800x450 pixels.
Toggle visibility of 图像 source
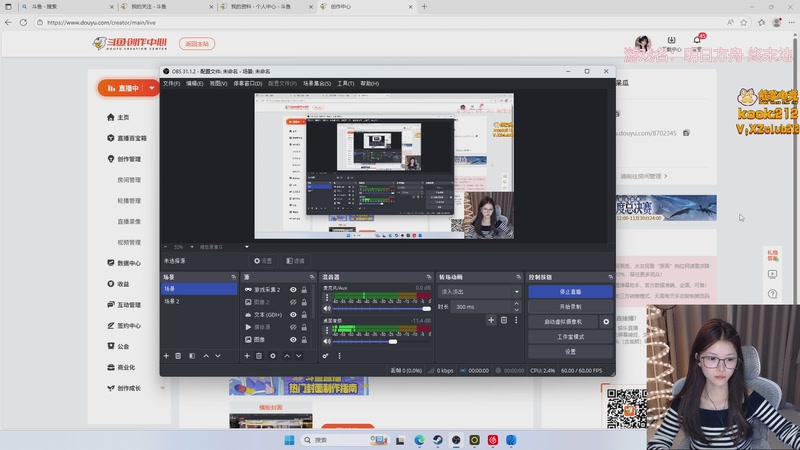pyautogui.click(x=293, y=339)
